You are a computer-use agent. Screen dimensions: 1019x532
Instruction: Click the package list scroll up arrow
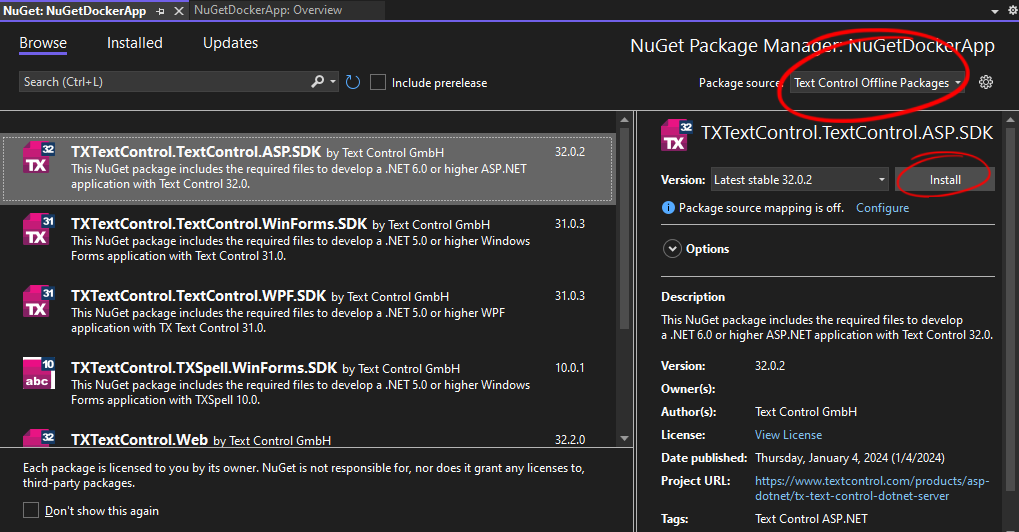point(625,120)
